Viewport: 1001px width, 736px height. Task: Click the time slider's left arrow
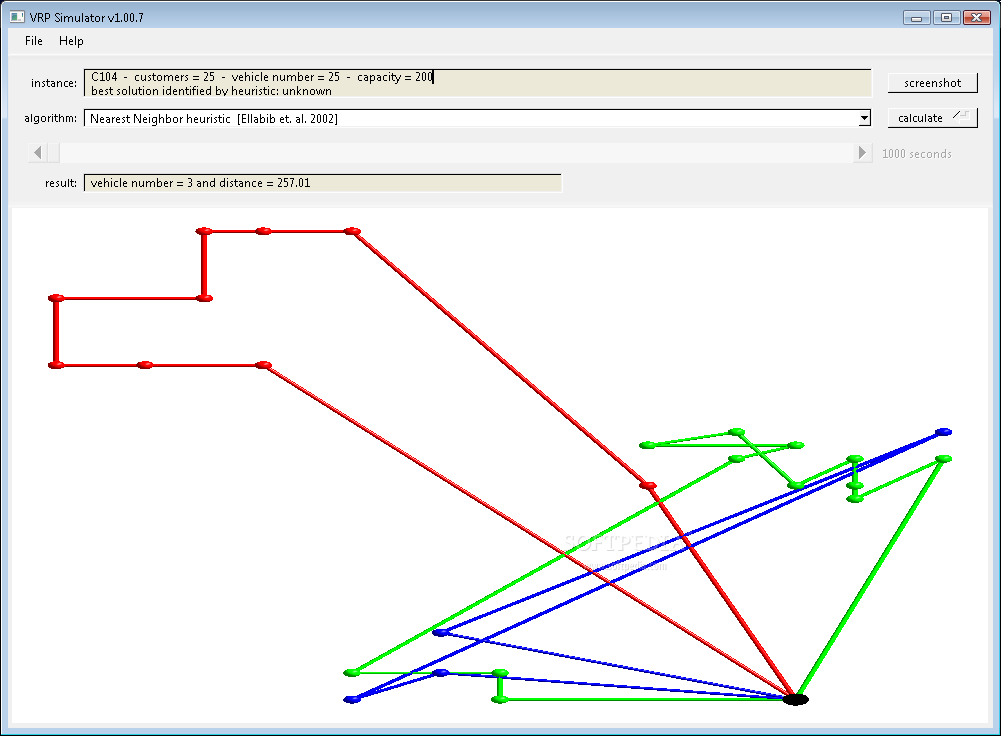tap(37, 153)
